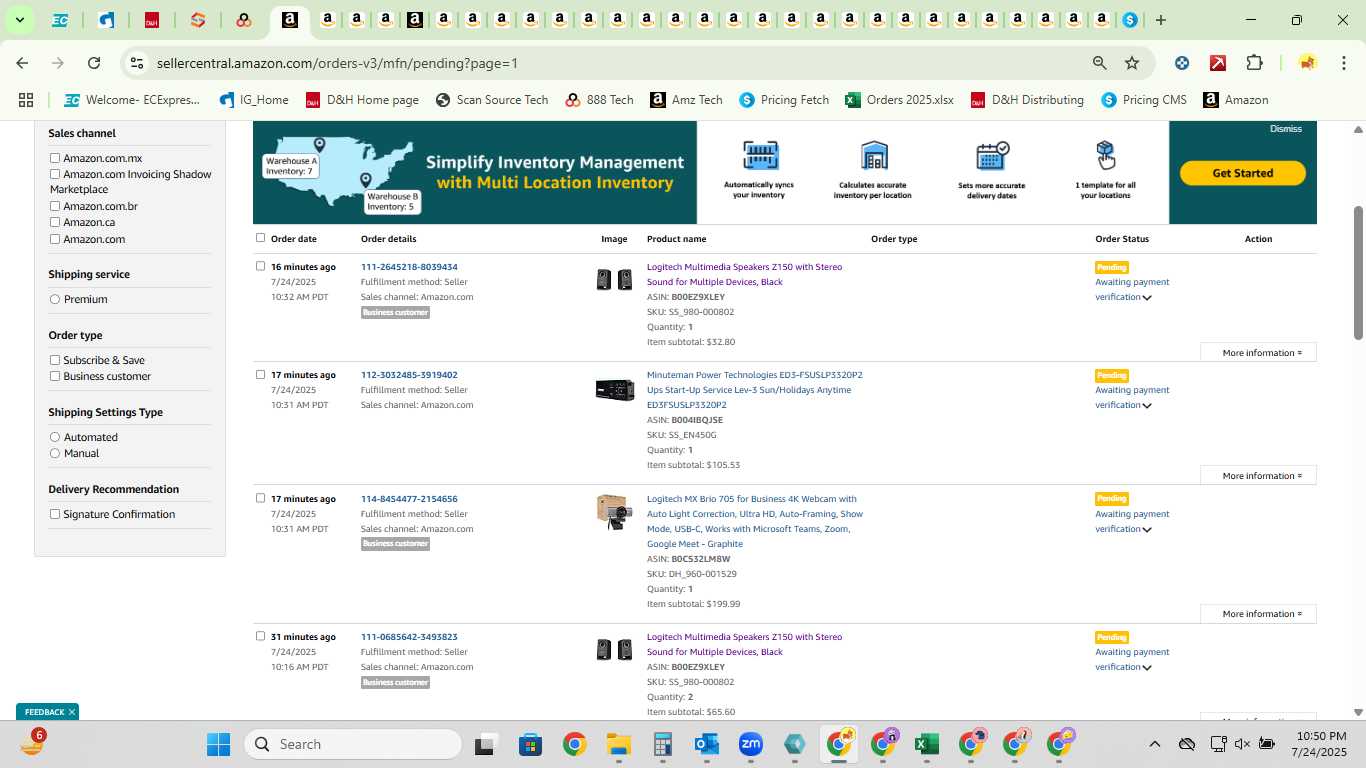Open the Extensions puzzle icon

(x=1254, y=63)
